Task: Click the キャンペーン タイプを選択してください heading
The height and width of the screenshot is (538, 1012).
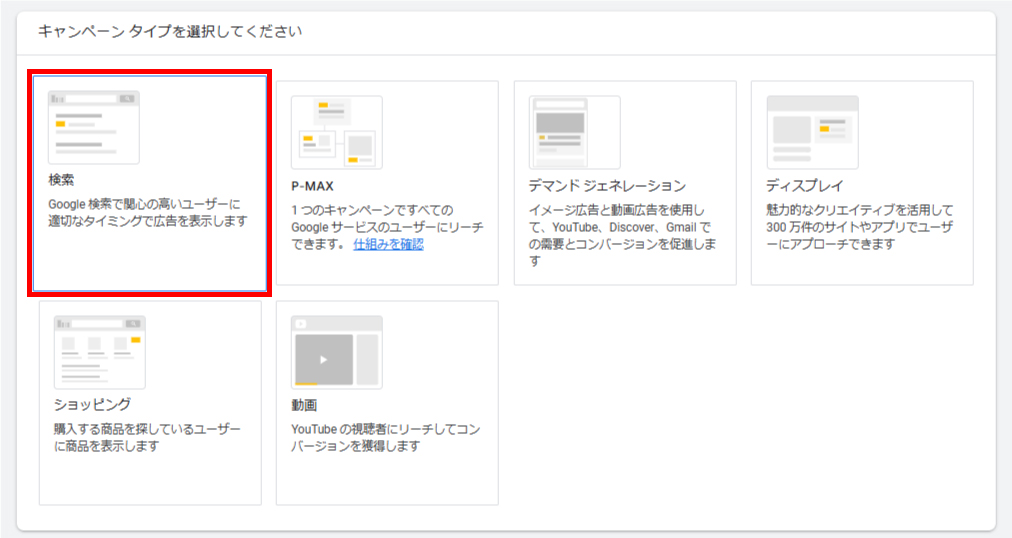Action: tap(170, 32)
